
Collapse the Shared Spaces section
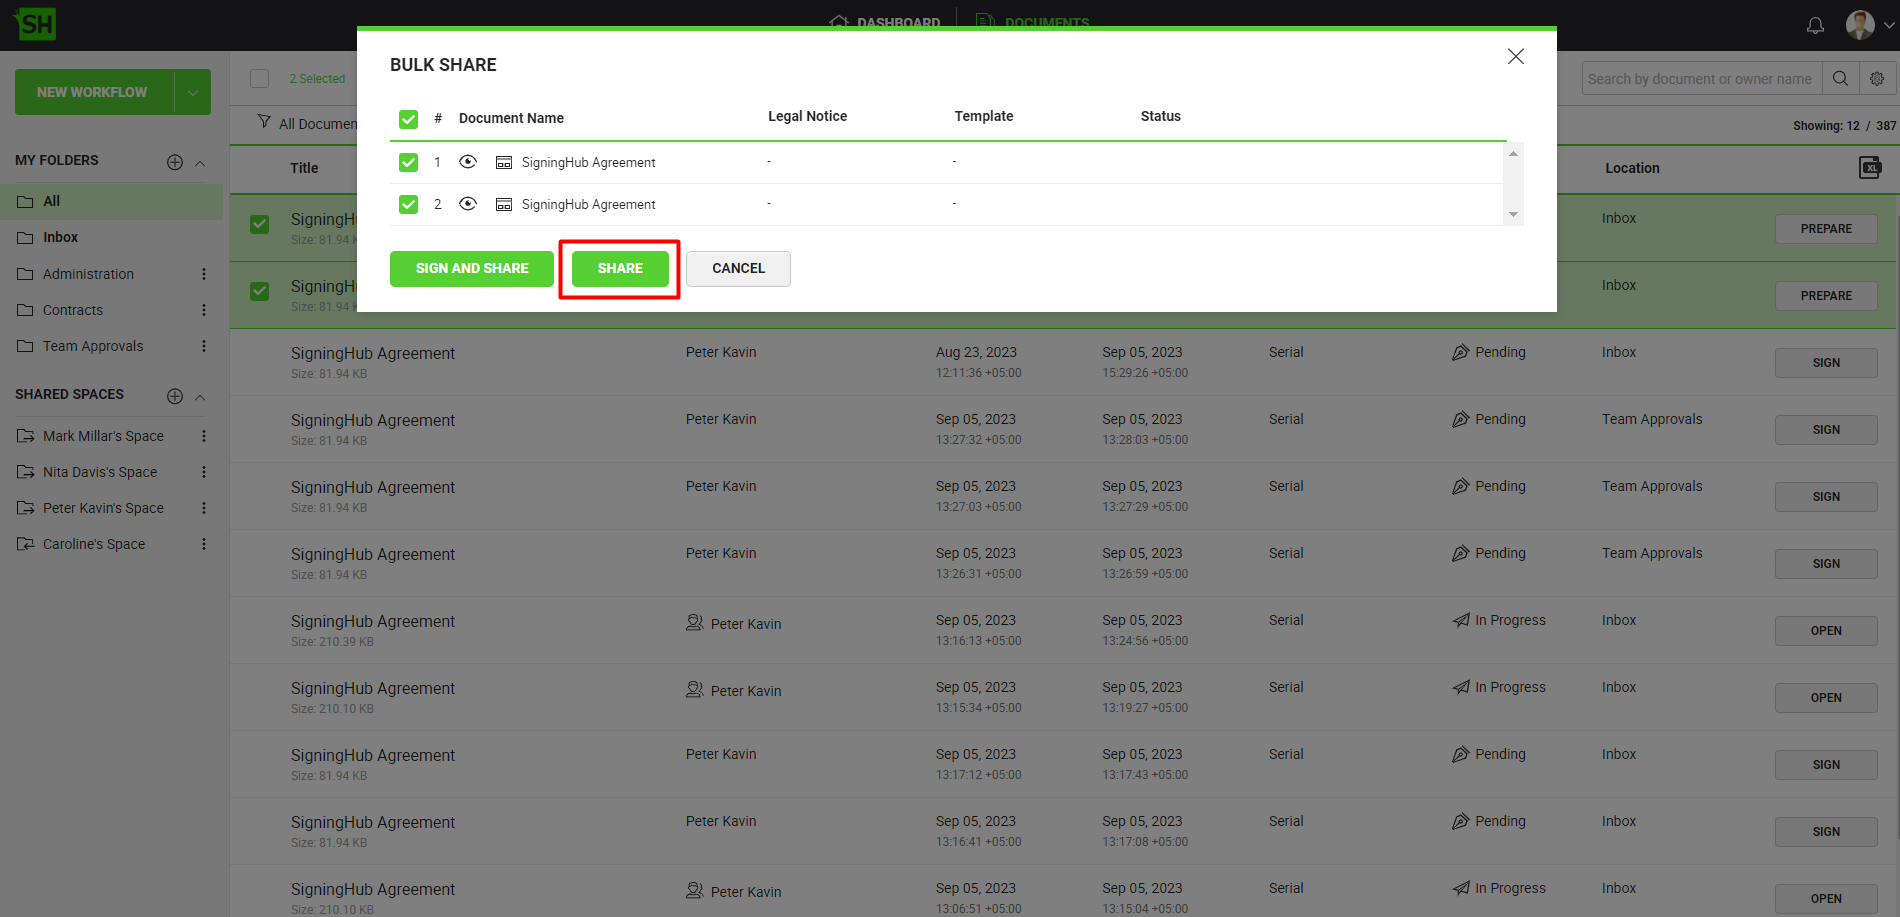click(200, 397)
